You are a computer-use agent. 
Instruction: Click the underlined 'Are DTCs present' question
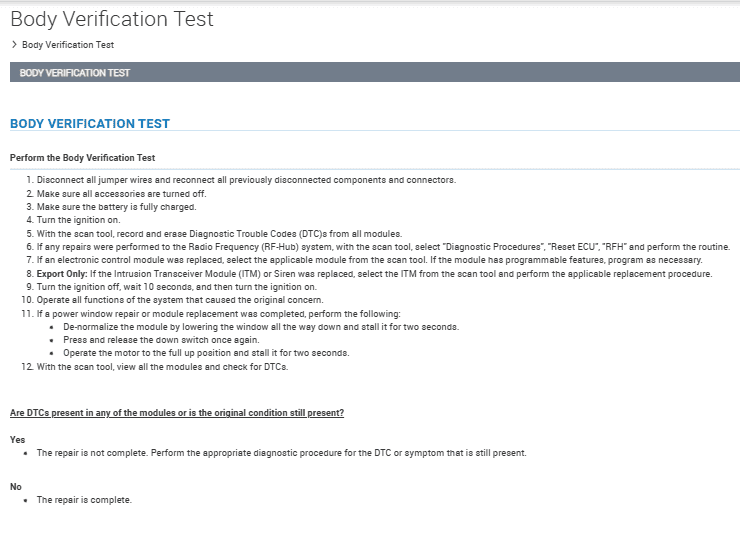[177, 413]
